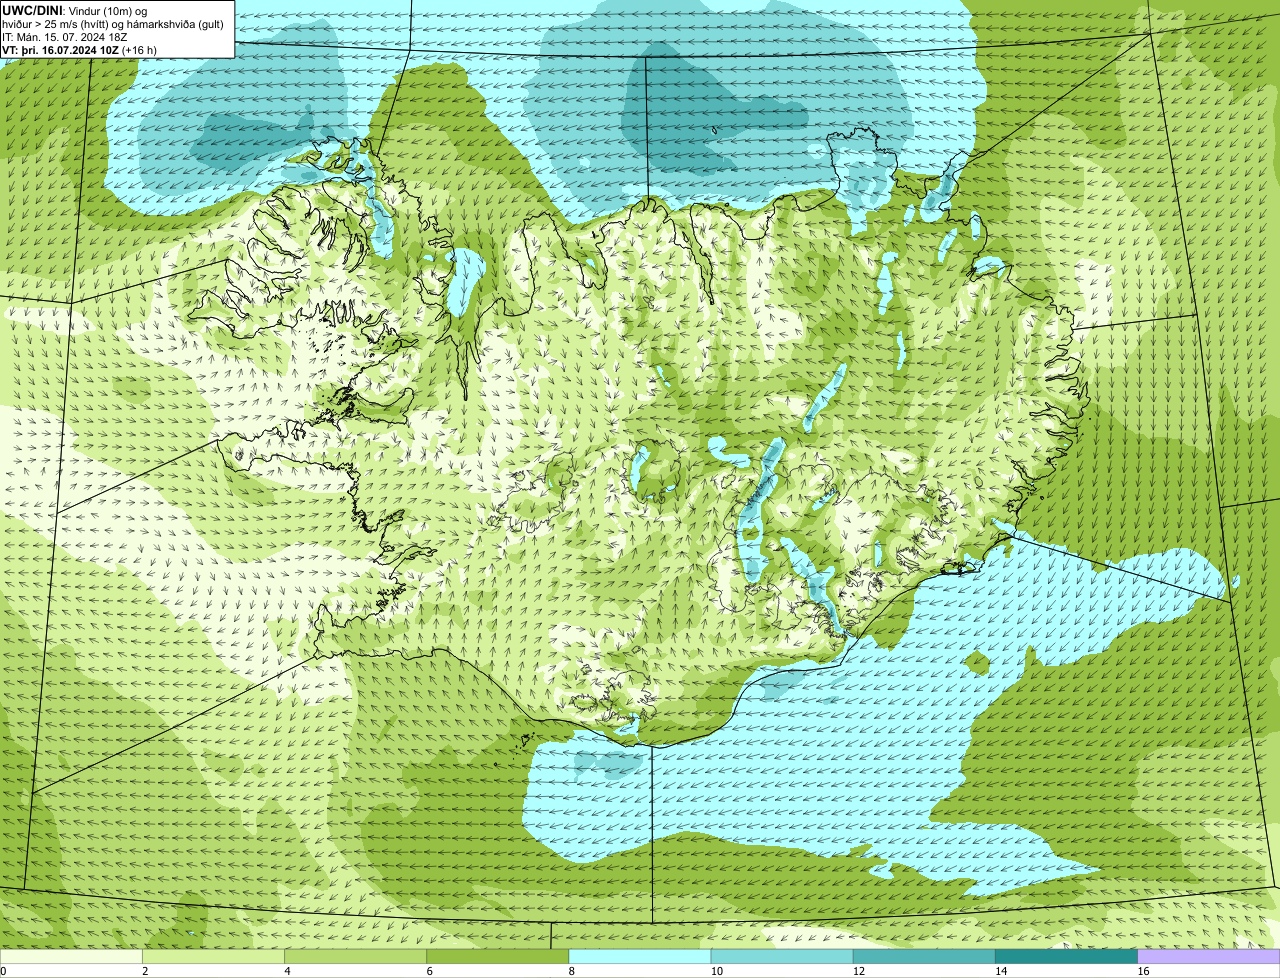Click the legend scale label '6'
Image resolution: width=1280 pixels, height=978 pixels.
(430, 971)
